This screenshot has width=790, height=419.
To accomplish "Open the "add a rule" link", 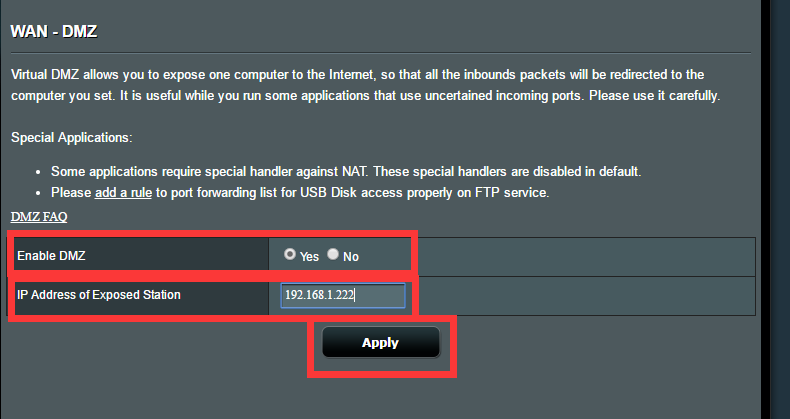I will click(123, 192).
